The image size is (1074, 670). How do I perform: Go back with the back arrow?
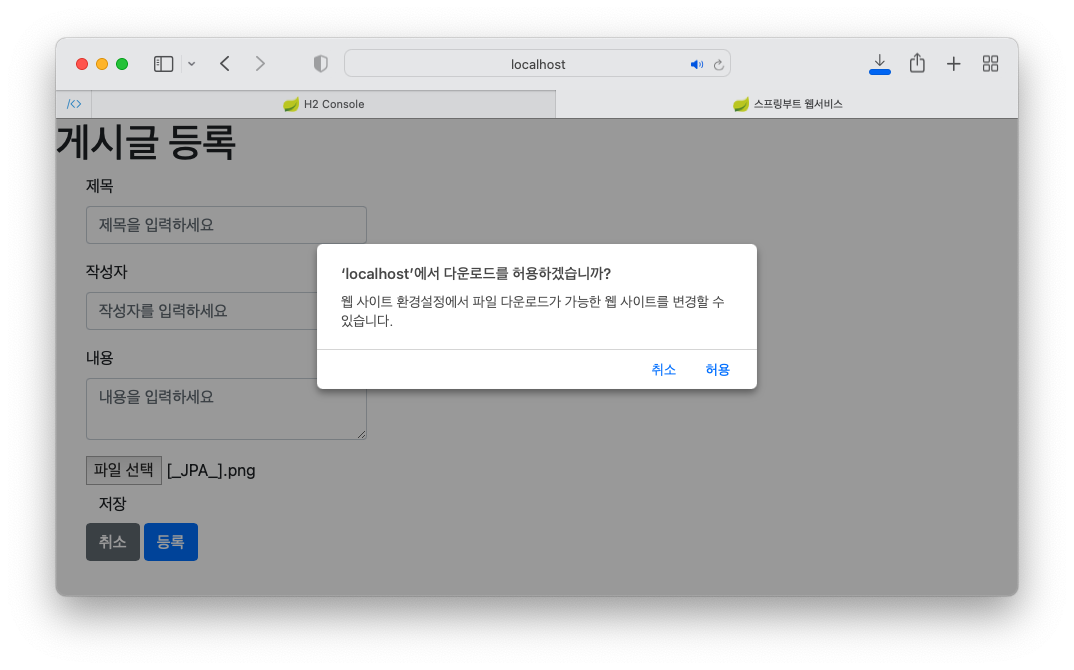(x=225, y=64)
